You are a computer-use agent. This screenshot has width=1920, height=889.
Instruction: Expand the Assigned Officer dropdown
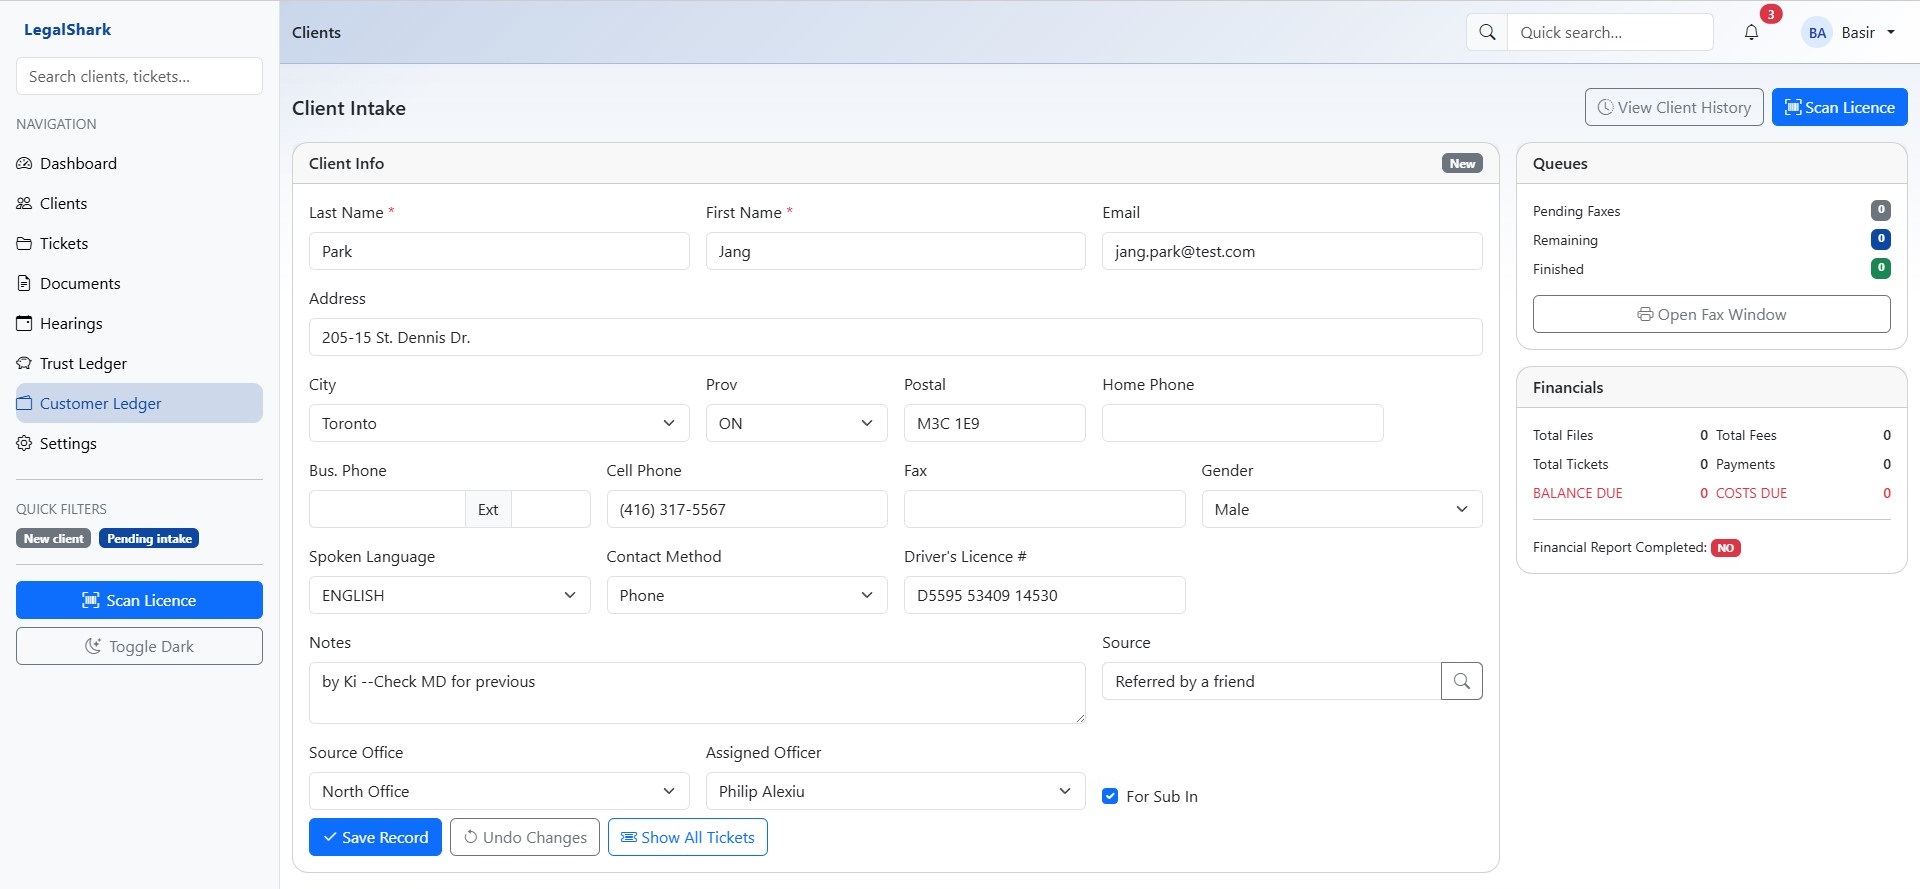point(894,791)
